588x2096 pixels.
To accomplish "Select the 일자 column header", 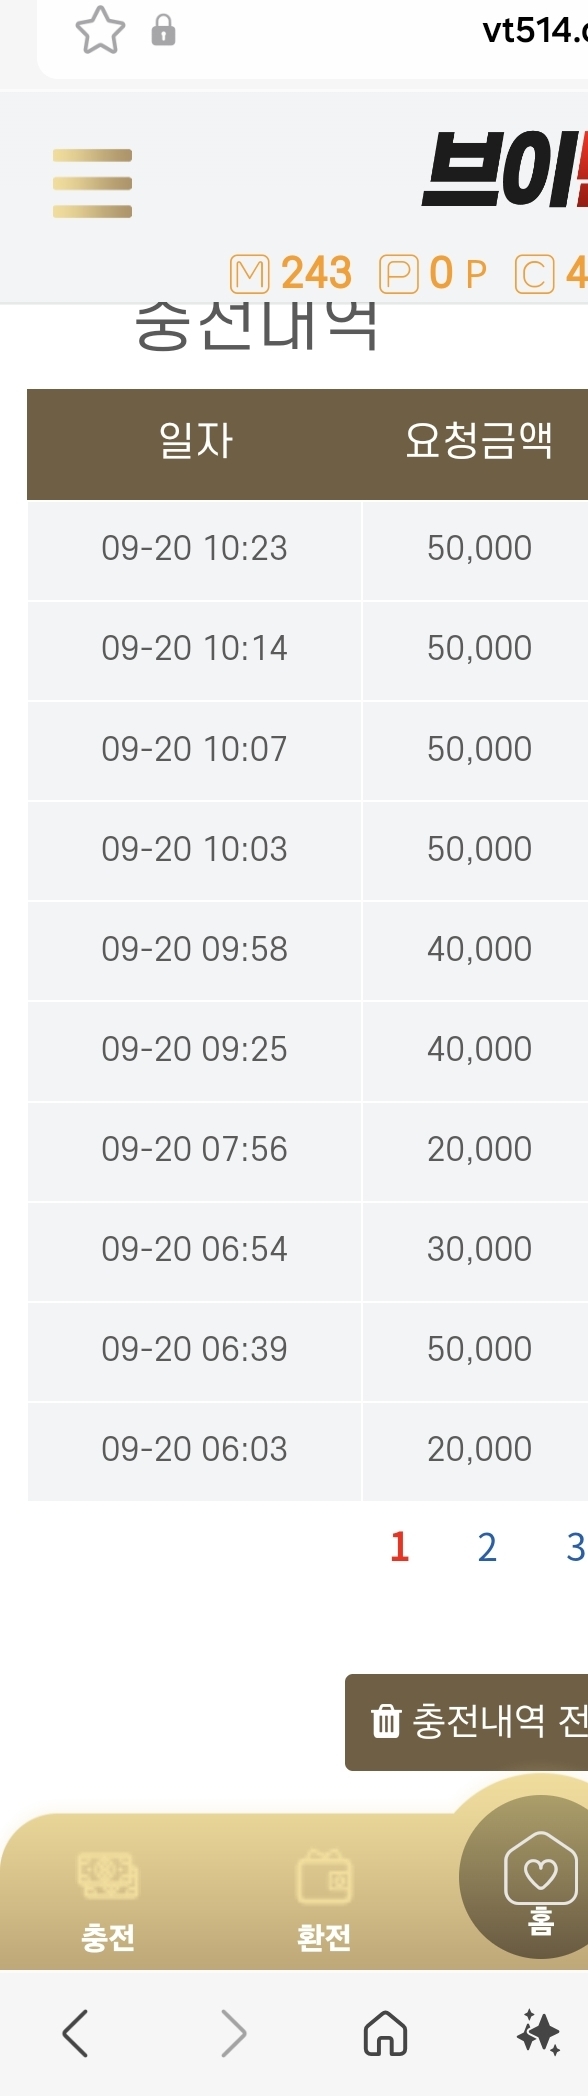I will pyautogui.click(x=195, y=441).
